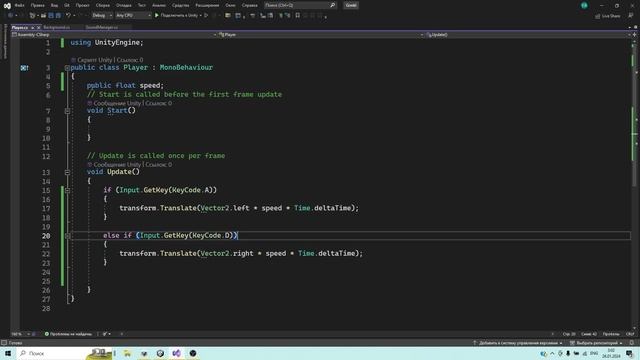The image size is (640, 360).
Task: Click the split editor icon at top right
Action: [x=634, y=35]
